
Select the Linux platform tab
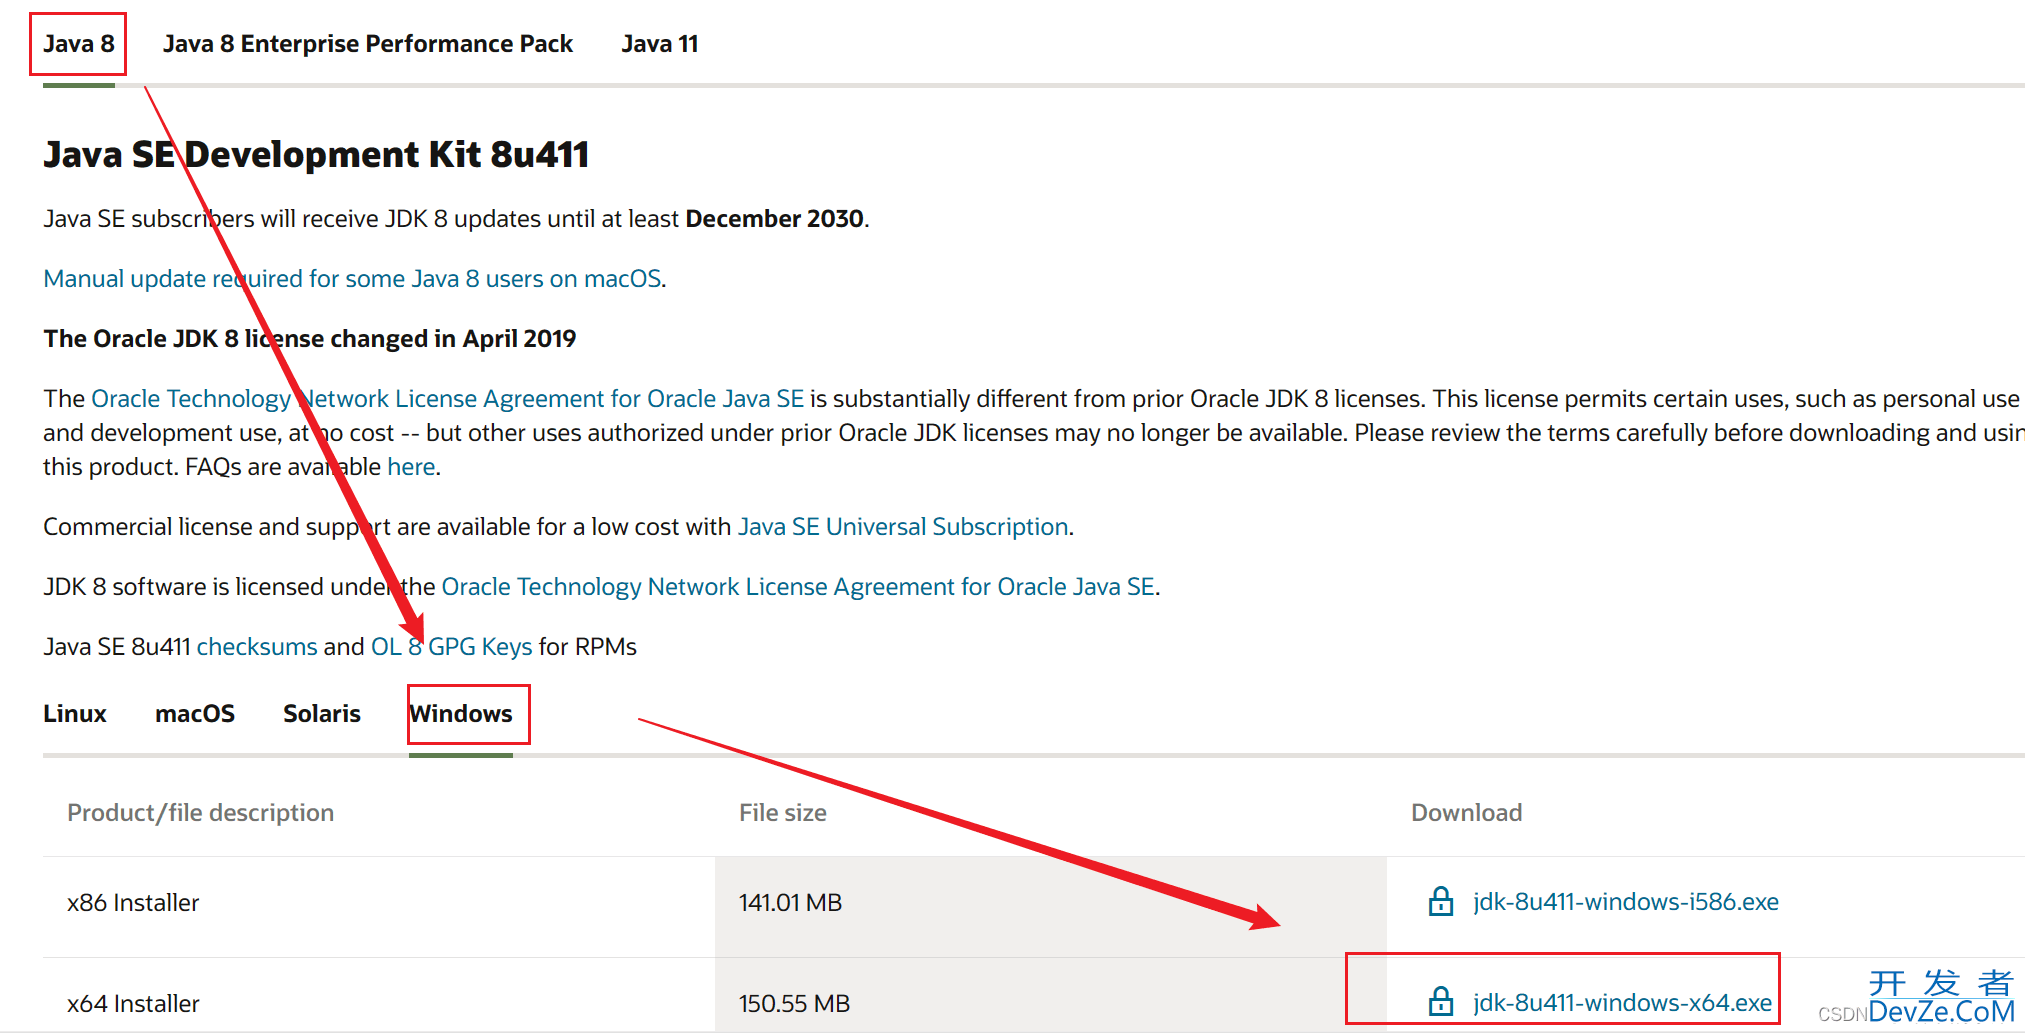click(75, 713)
